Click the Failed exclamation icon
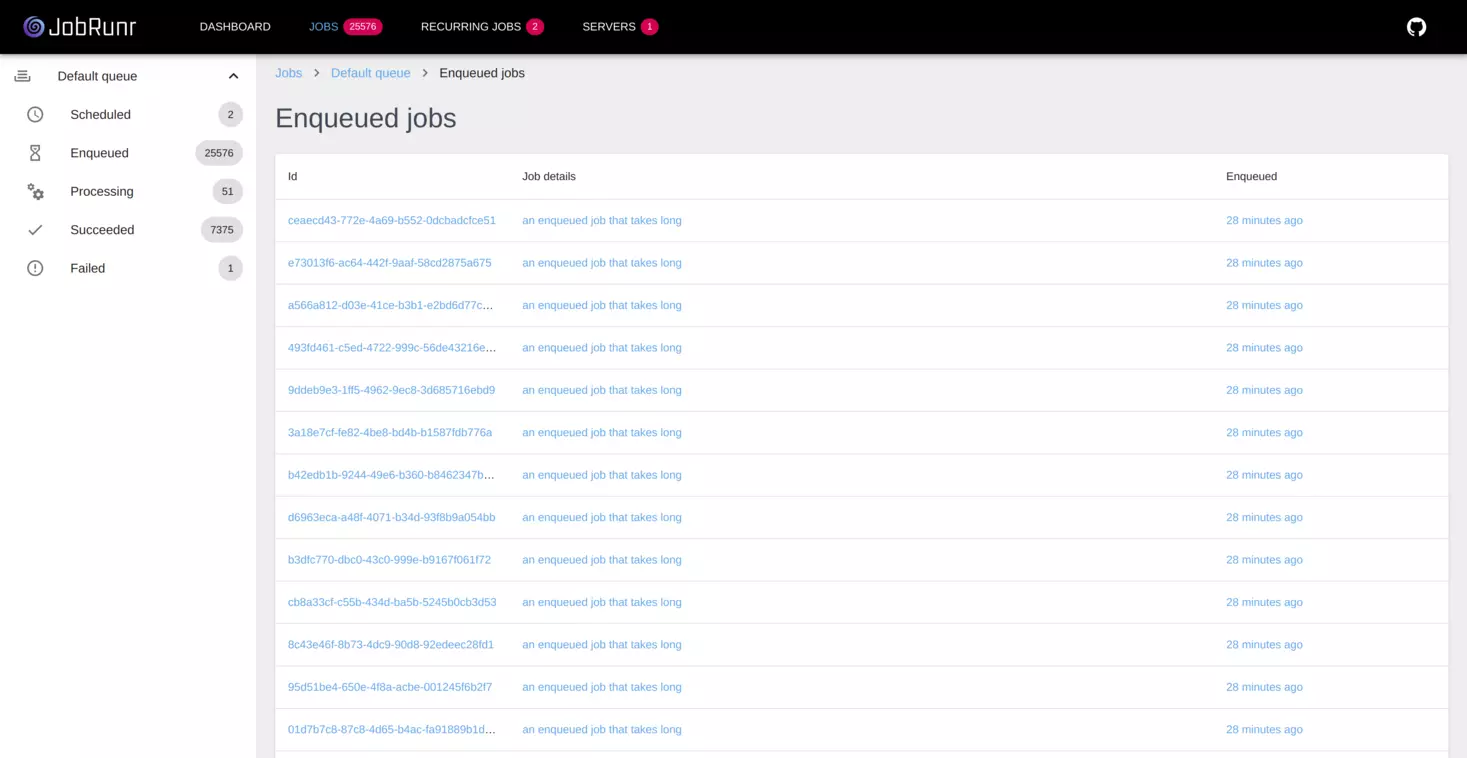Viewport: 1467px width, 758px height. tap(35, 268)
